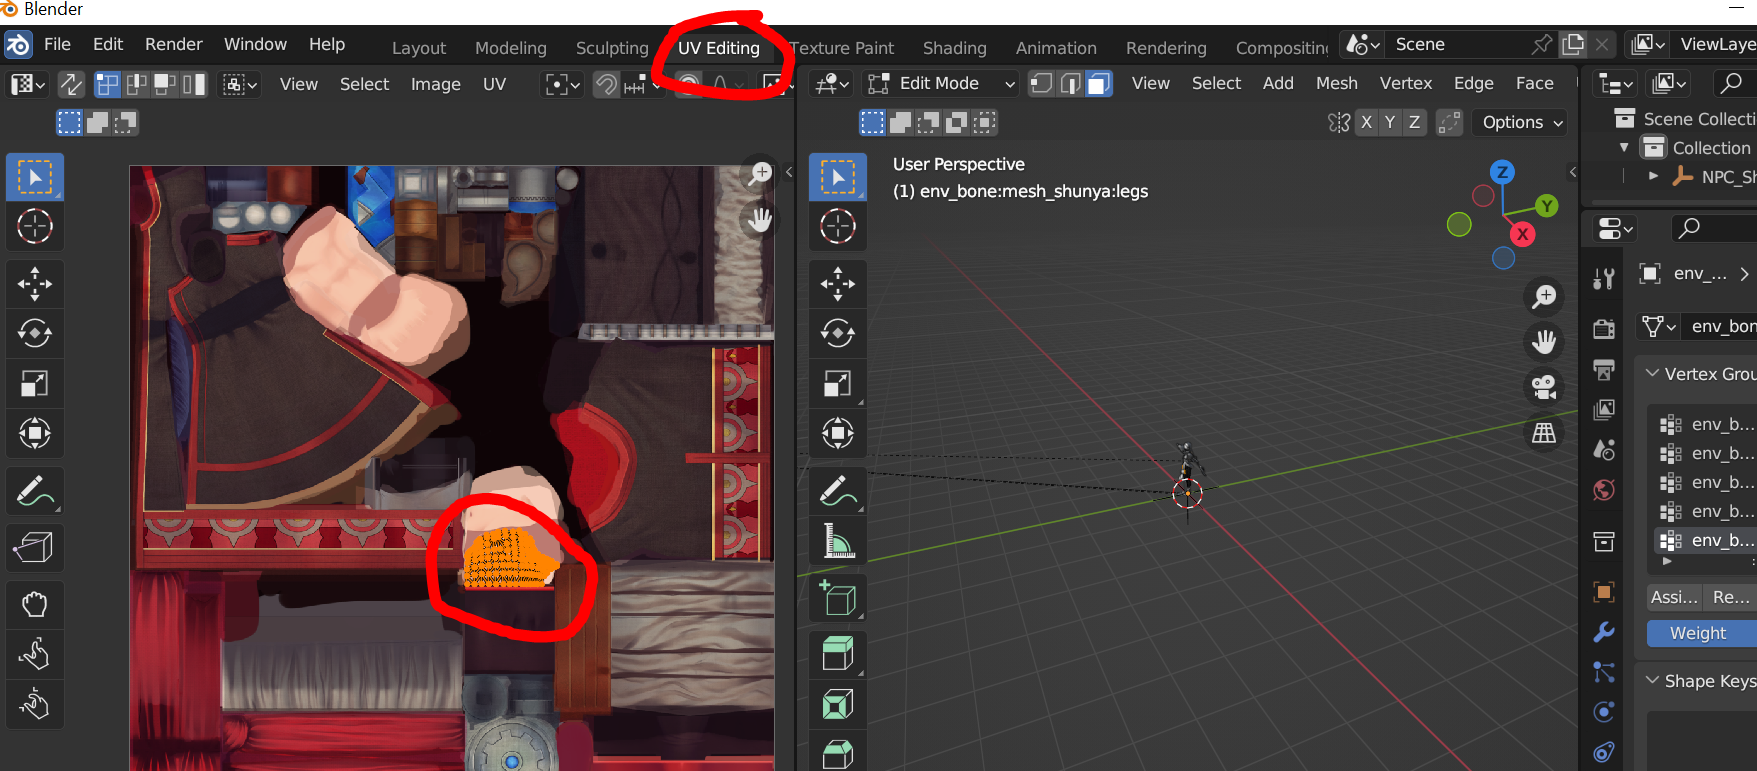Toggle snapping magnet in the UV editor

tap(606, 84)
